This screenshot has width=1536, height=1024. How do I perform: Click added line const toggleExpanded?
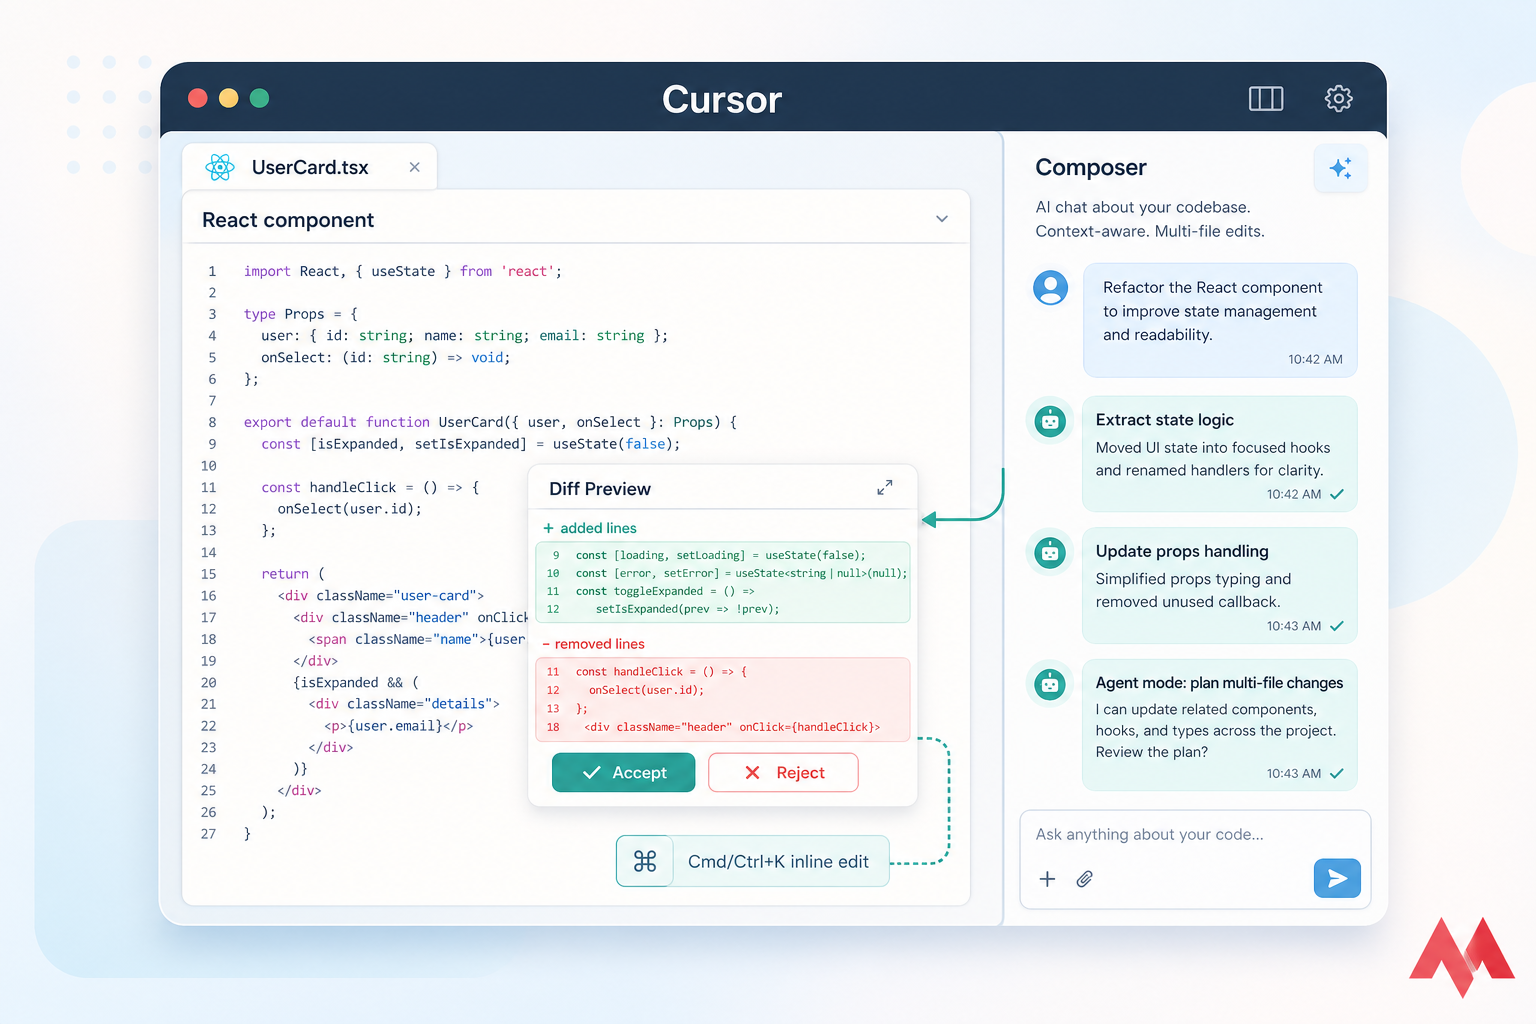click(x=665, y=591)
